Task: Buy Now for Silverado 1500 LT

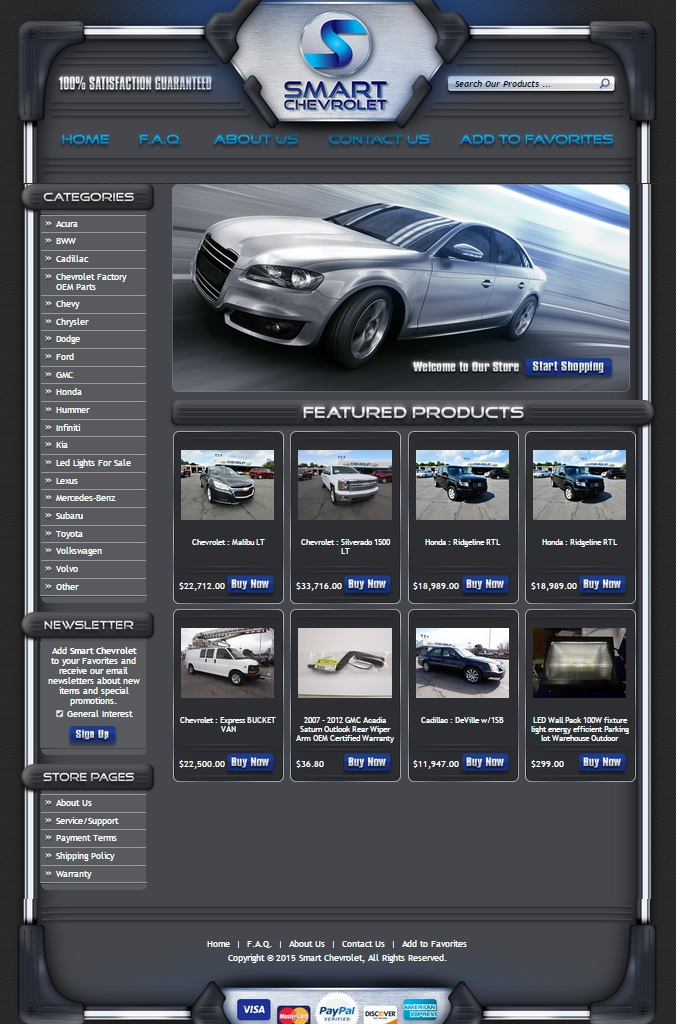Action: coord(367,584)
